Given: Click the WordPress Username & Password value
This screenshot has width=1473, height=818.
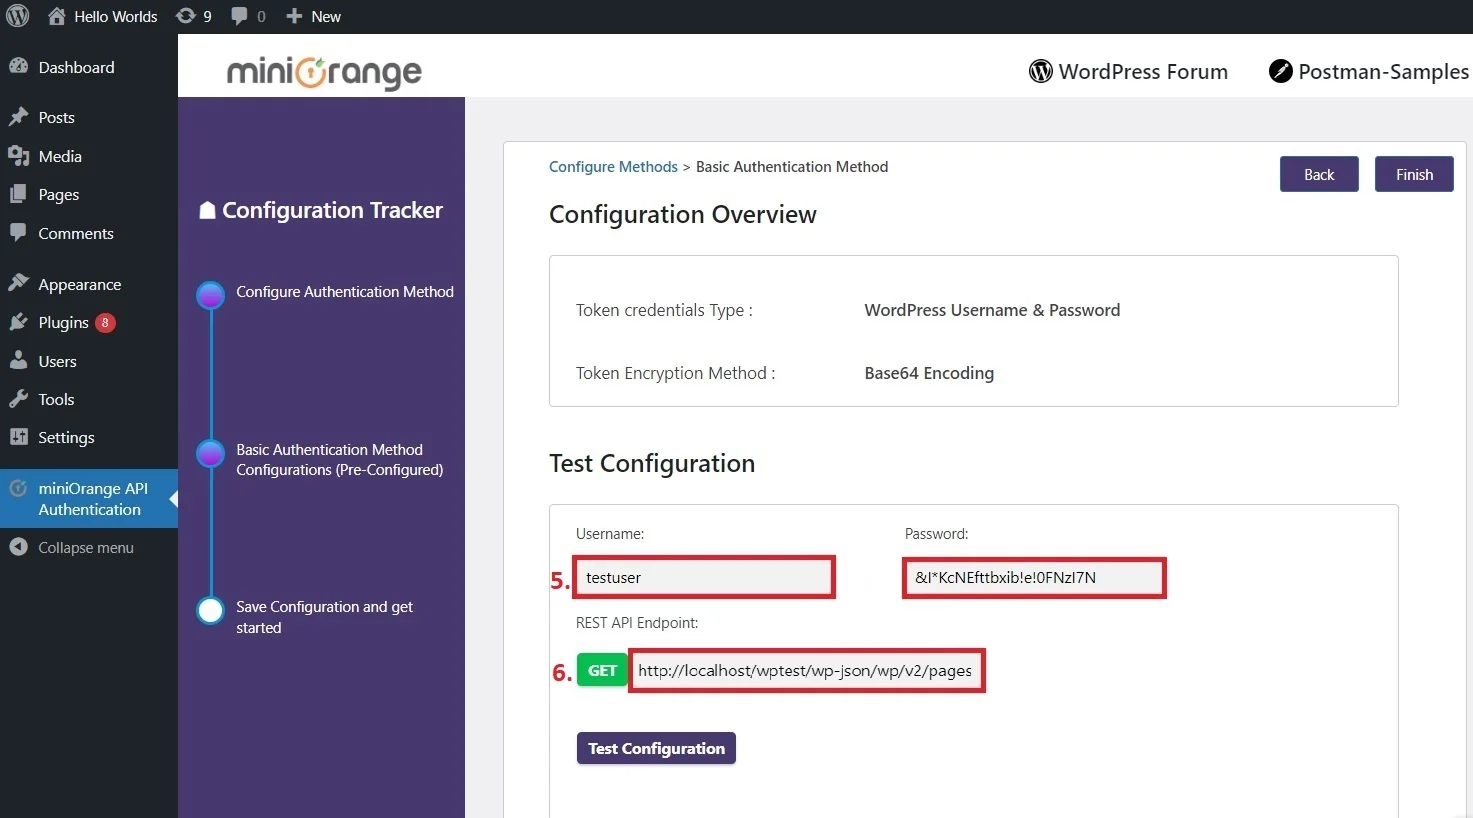Looking at the screenshot, I should point(992,310).
